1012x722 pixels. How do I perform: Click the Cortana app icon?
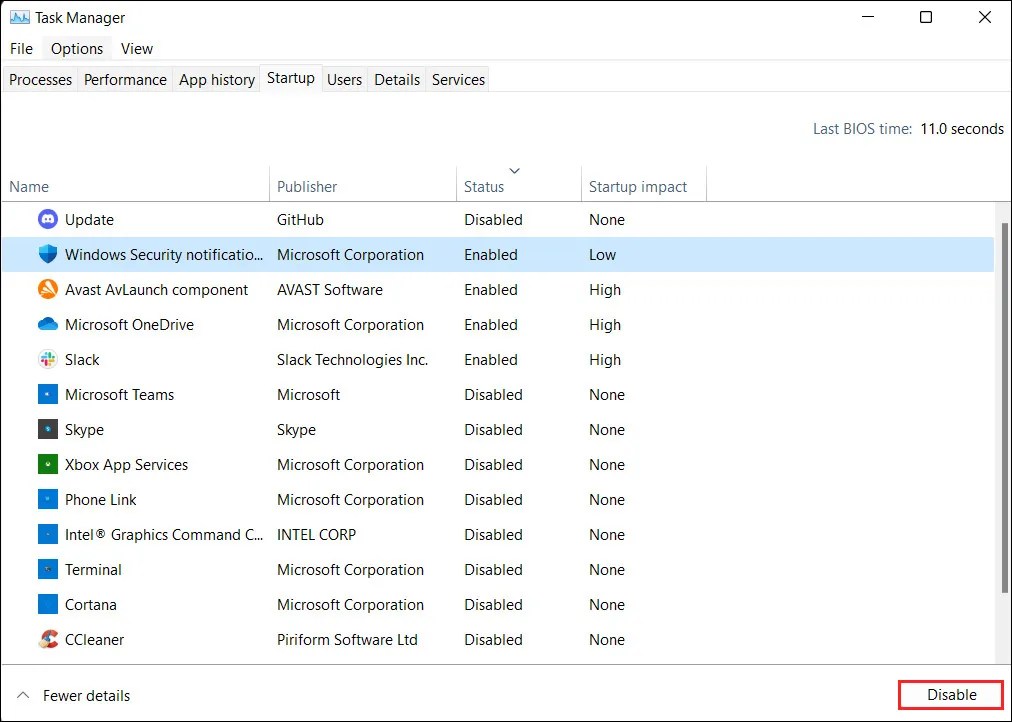47,604
